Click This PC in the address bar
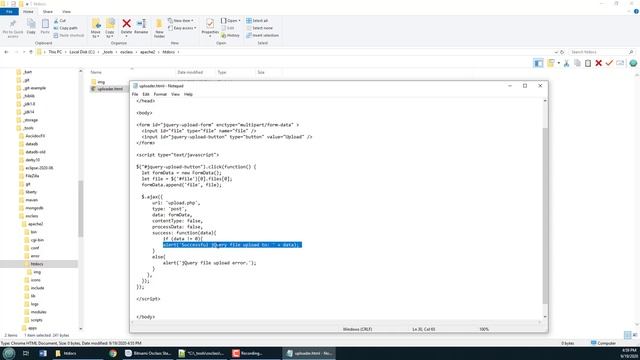The width and height of the screenshot is (640, 360). 55,52
